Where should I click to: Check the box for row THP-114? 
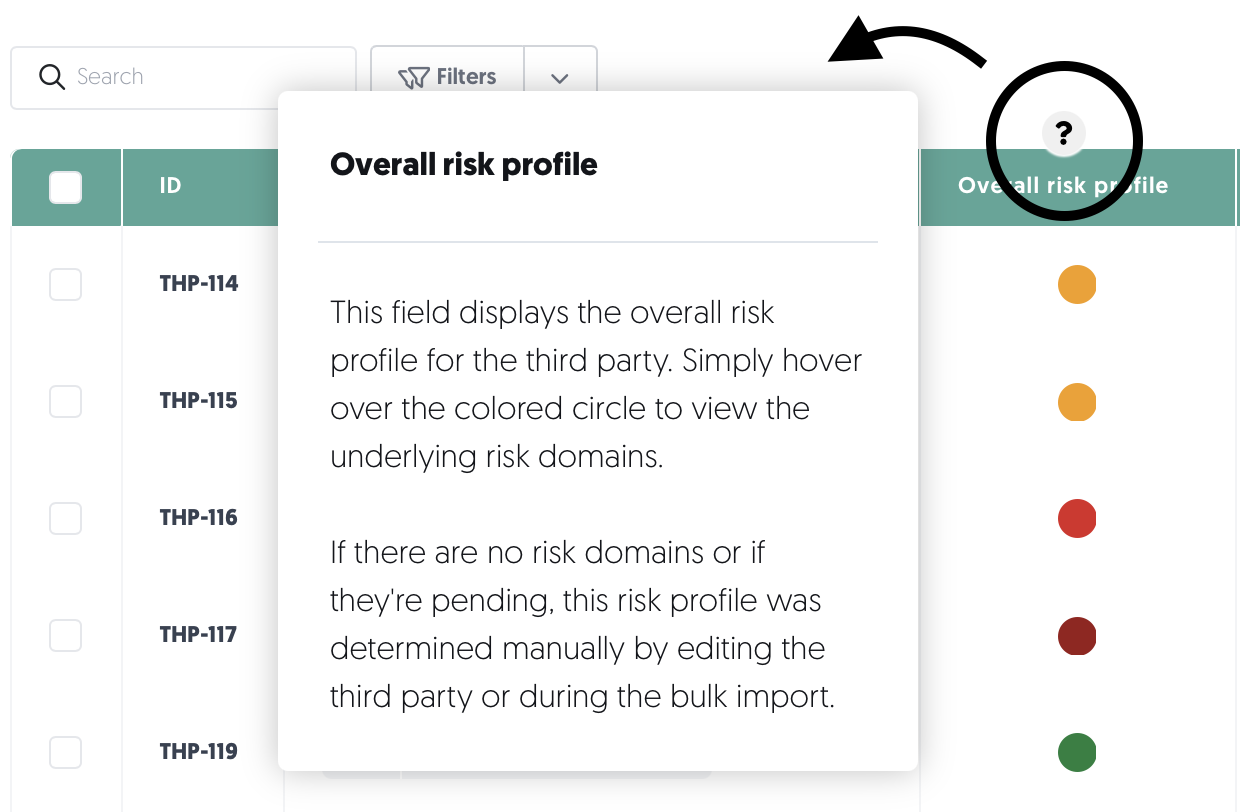pos(66,285)
